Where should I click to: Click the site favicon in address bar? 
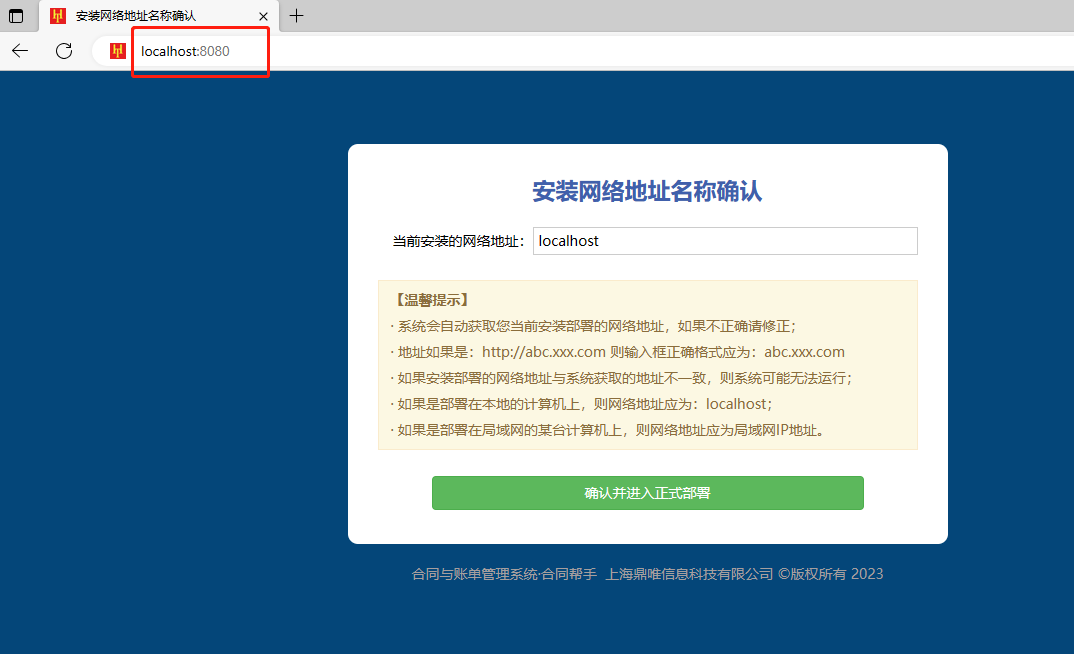(x=118, y=51)
